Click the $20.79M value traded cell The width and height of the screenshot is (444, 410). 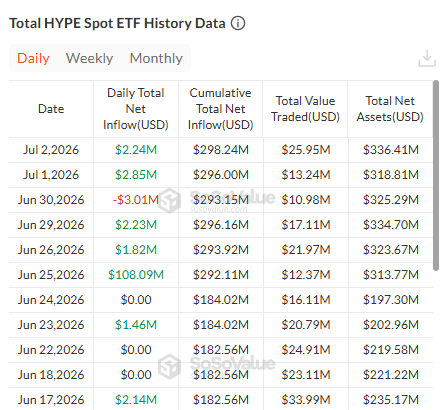(306, 325)
